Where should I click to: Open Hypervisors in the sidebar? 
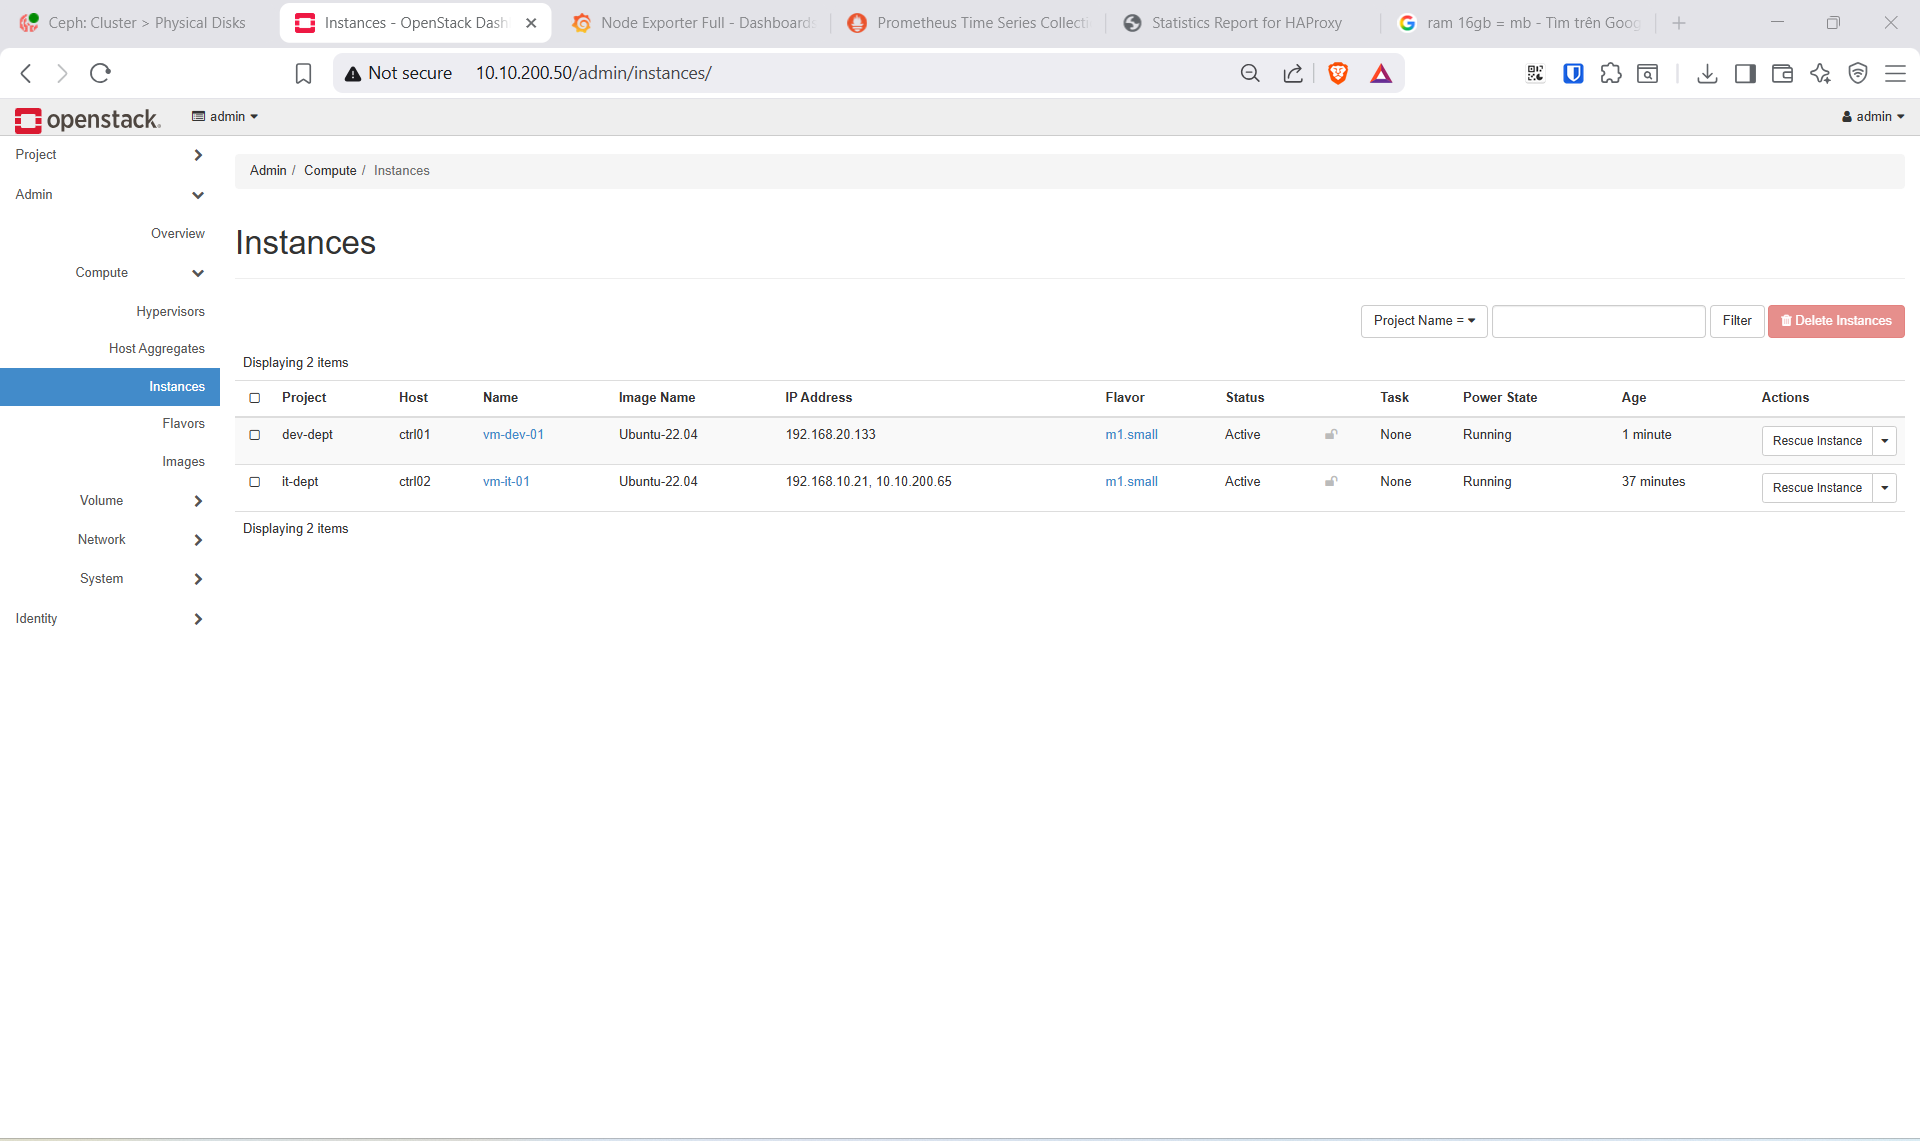171,312
